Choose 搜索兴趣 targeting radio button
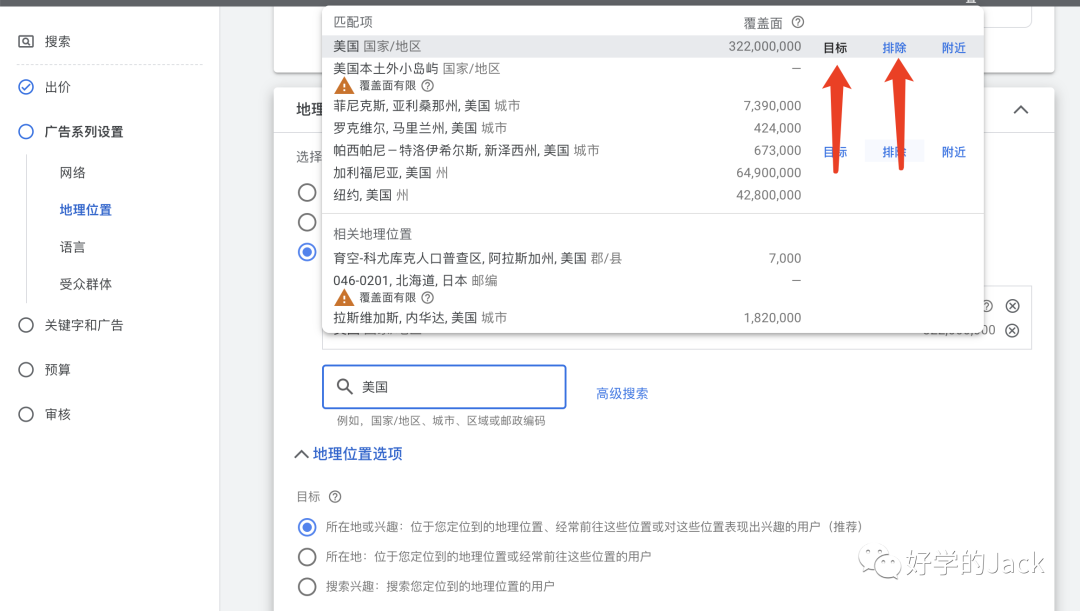The image size is (1080, 611). pyautogui.click(x=307, y=586)
